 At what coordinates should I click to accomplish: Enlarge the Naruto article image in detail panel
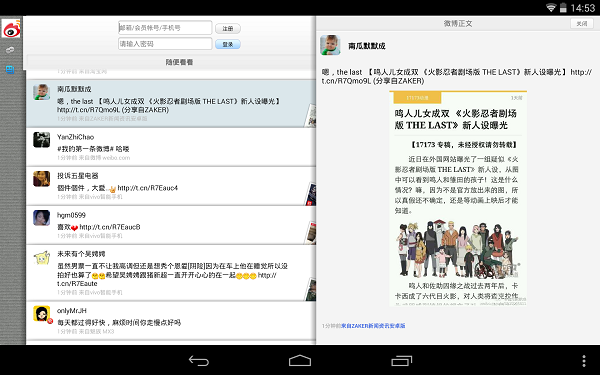(458, 198)
